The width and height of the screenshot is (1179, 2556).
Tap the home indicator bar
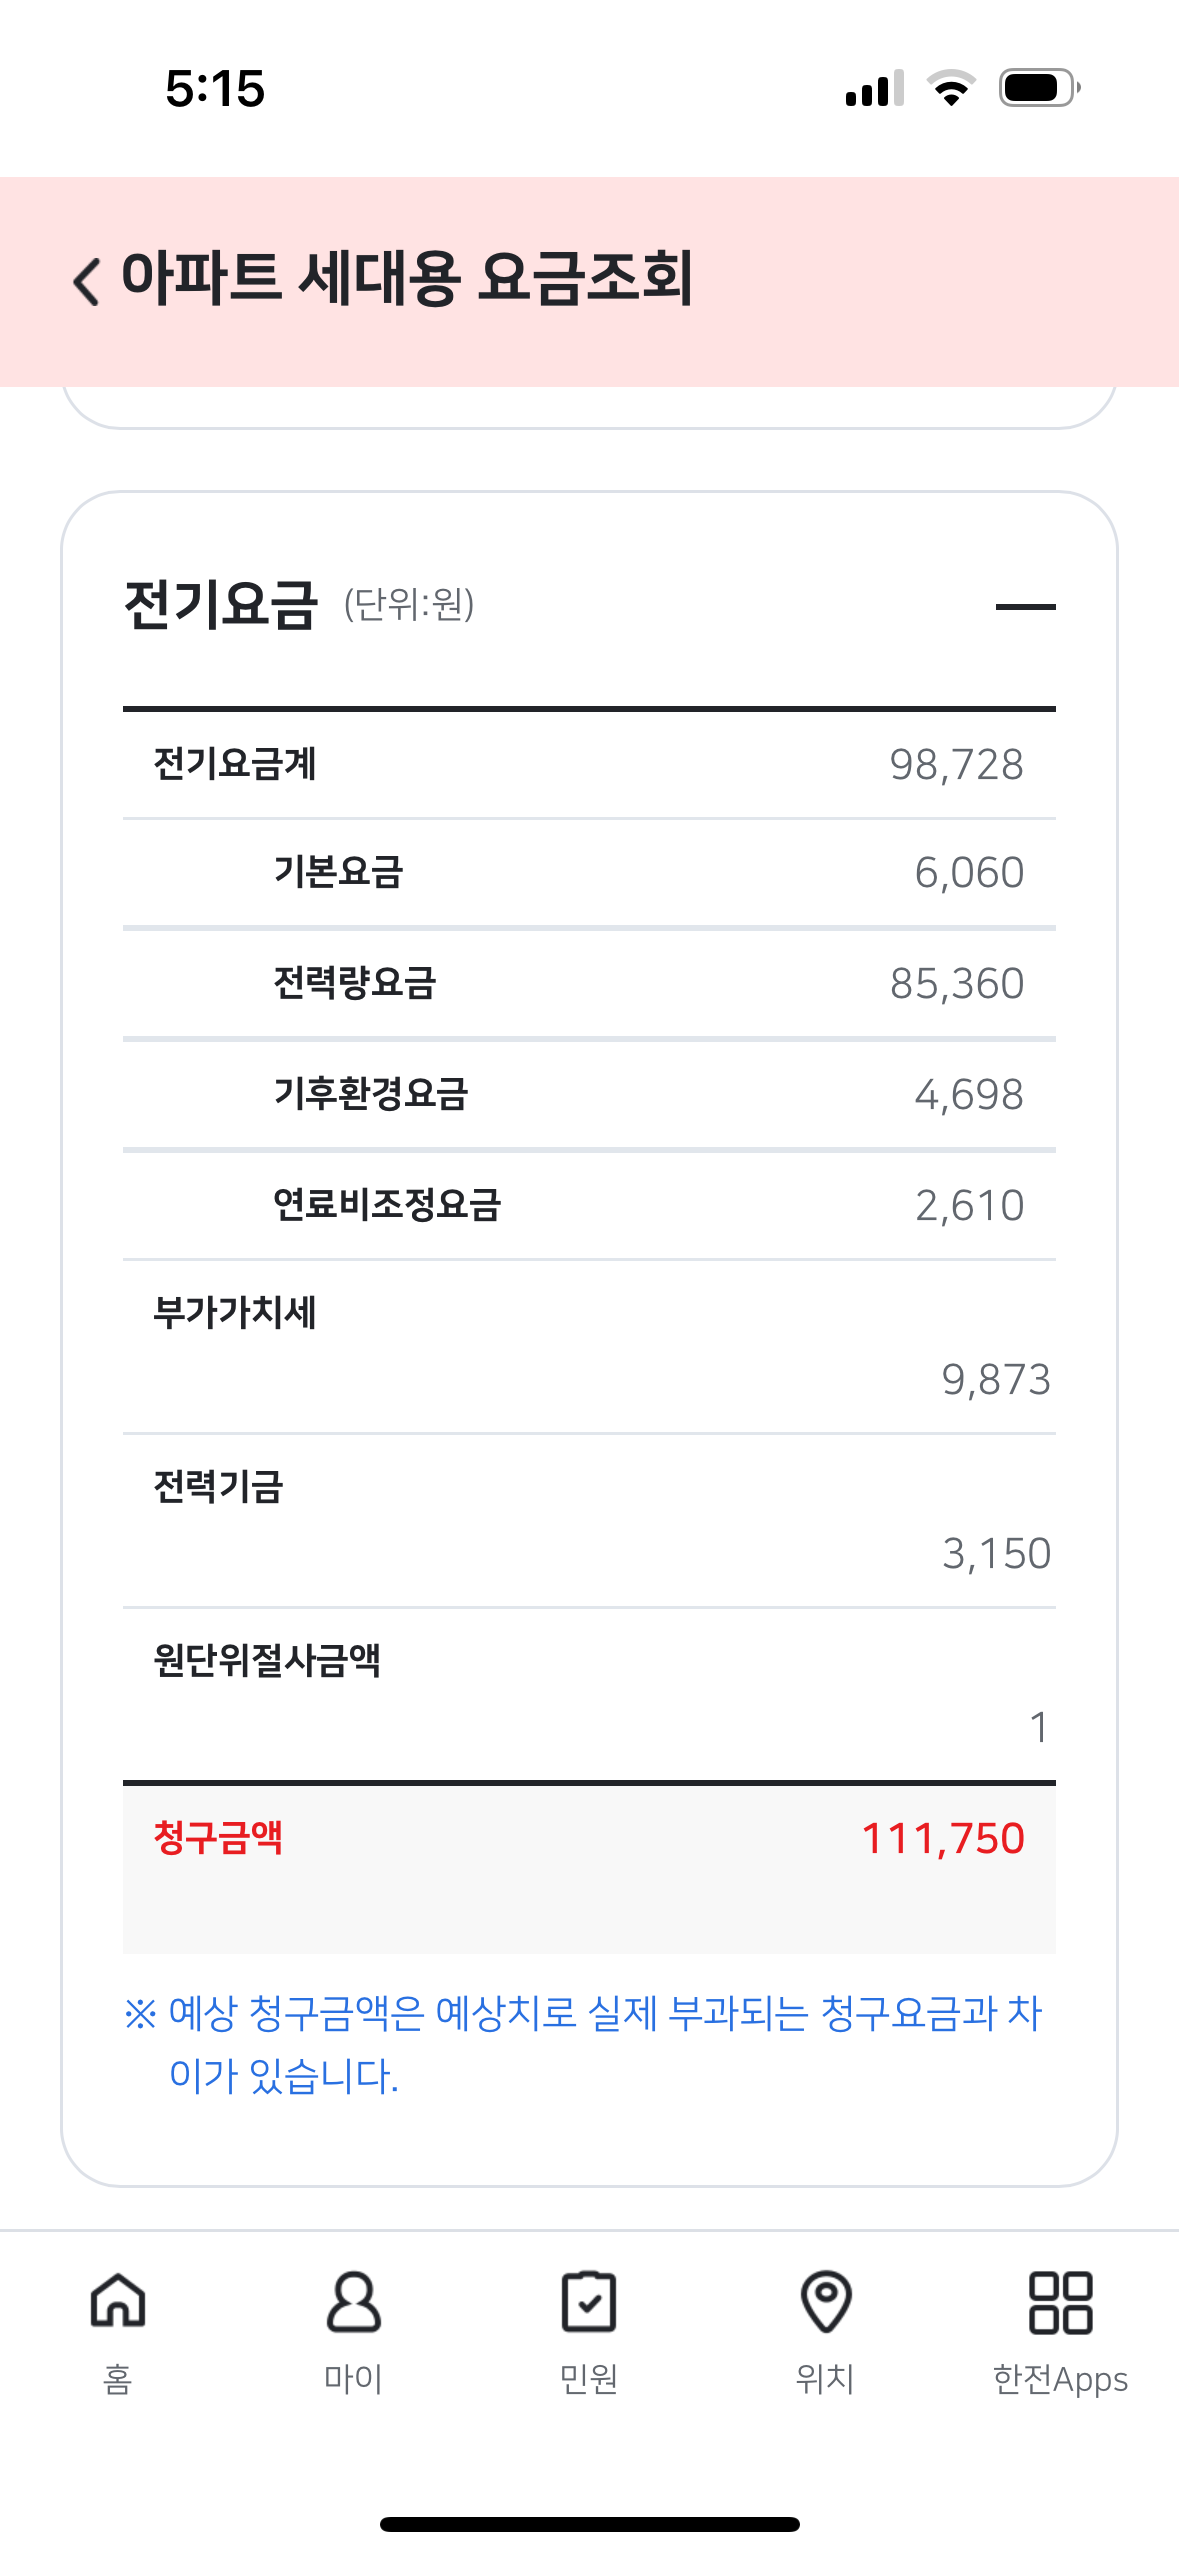point(589,2524)
